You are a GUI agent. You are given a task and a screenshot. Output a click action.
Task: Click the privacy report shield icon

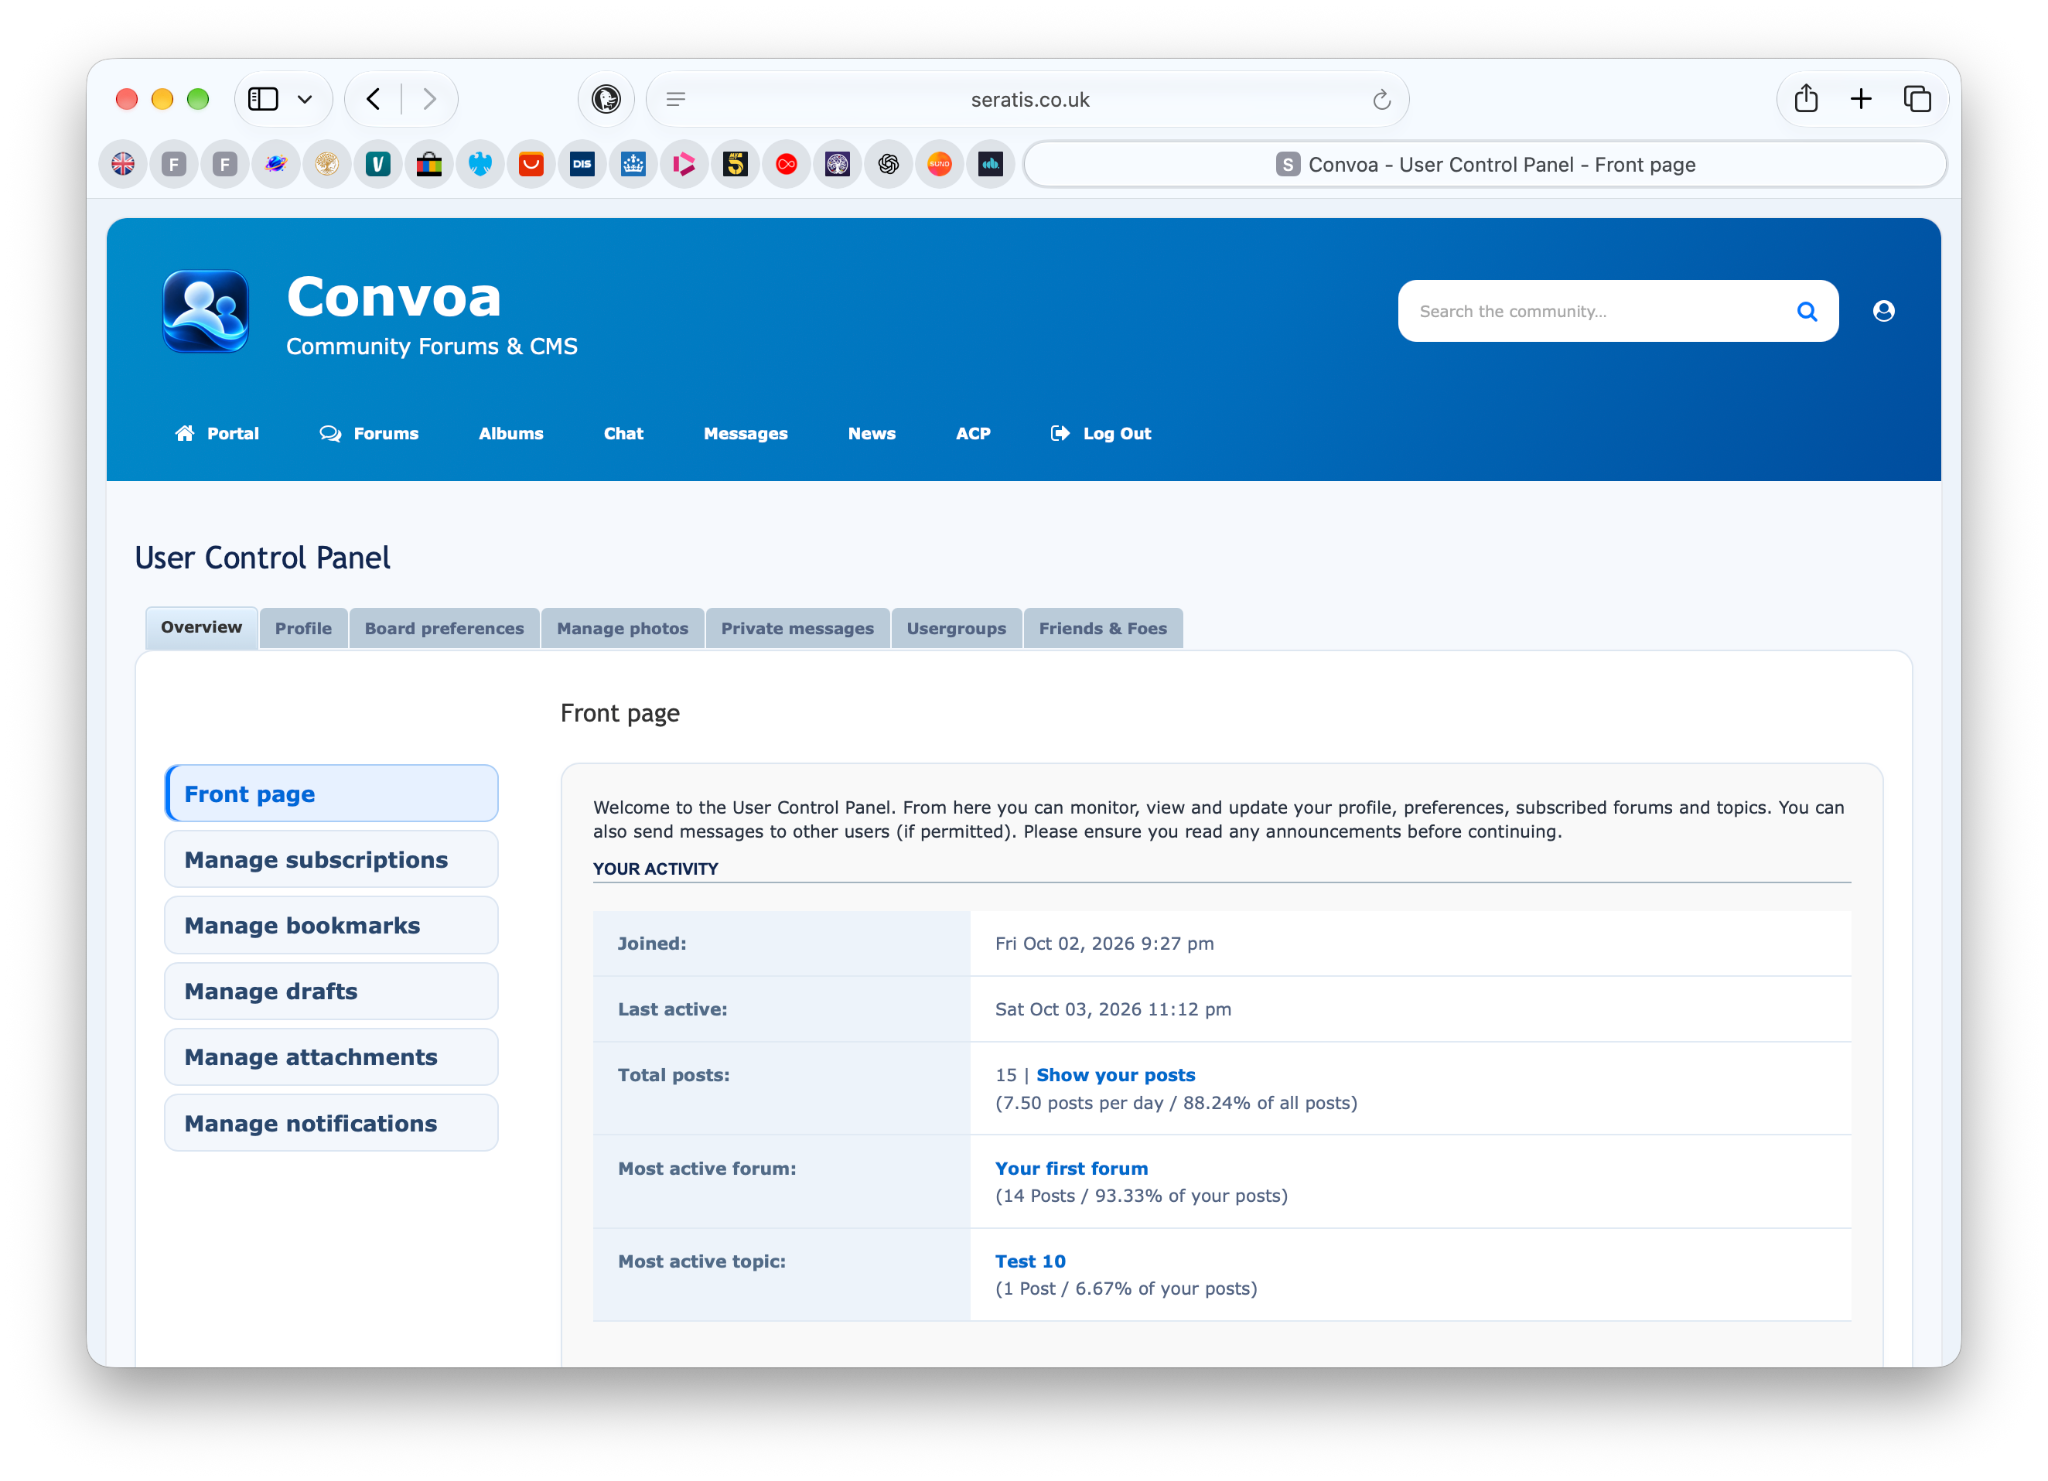606,99
